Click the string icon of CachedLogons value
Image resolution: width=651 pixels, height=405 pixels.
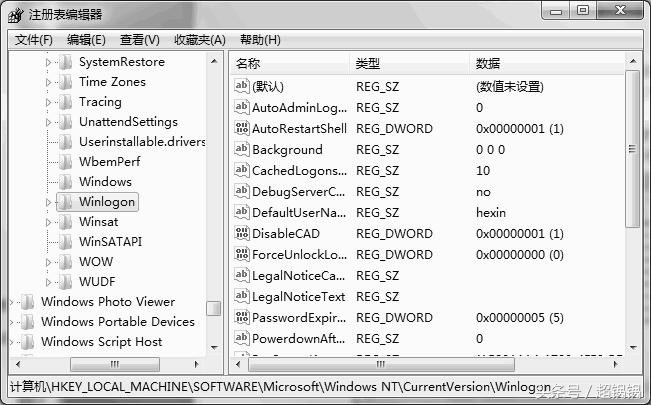[x=242, y=170]
